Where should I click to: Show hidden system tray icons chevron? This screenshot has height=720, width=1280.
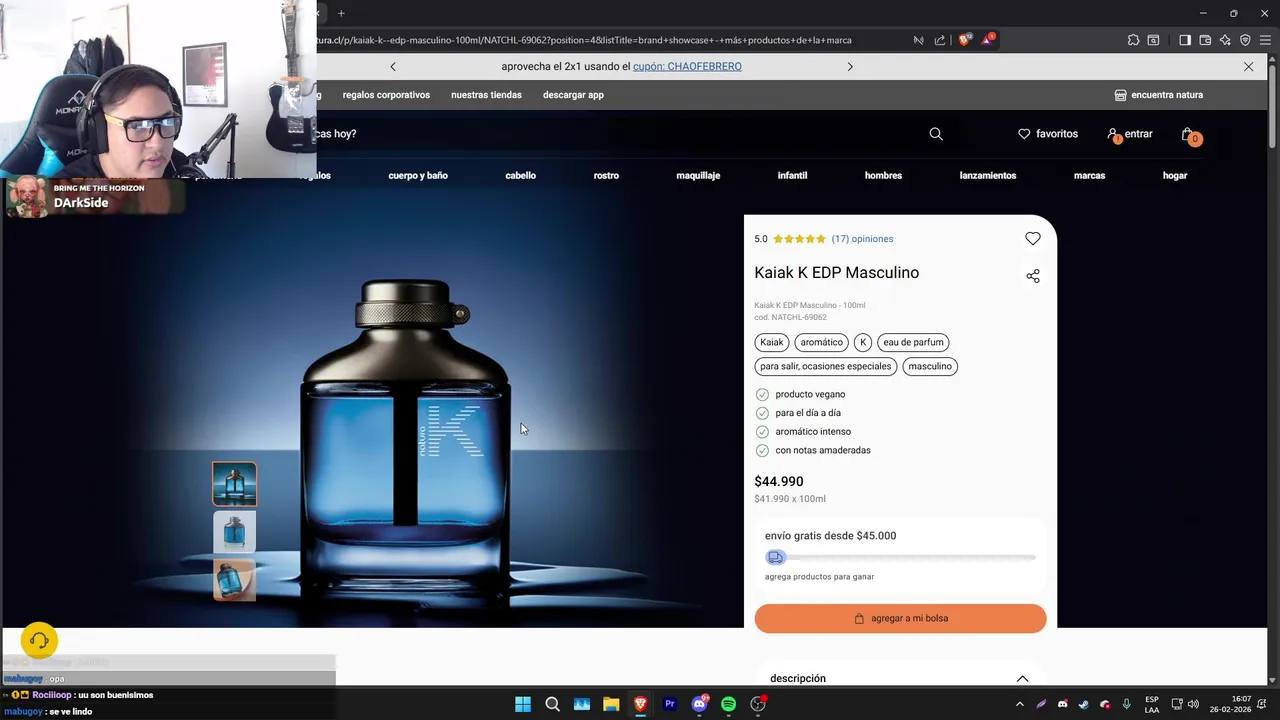[1019, 704]
